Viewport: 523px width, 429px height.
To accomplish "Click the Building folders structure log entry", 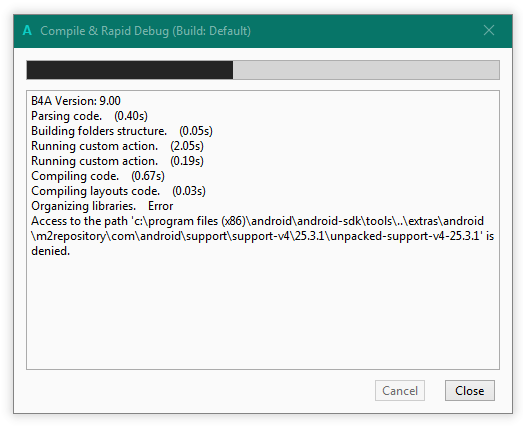I will tap(122, 131).
